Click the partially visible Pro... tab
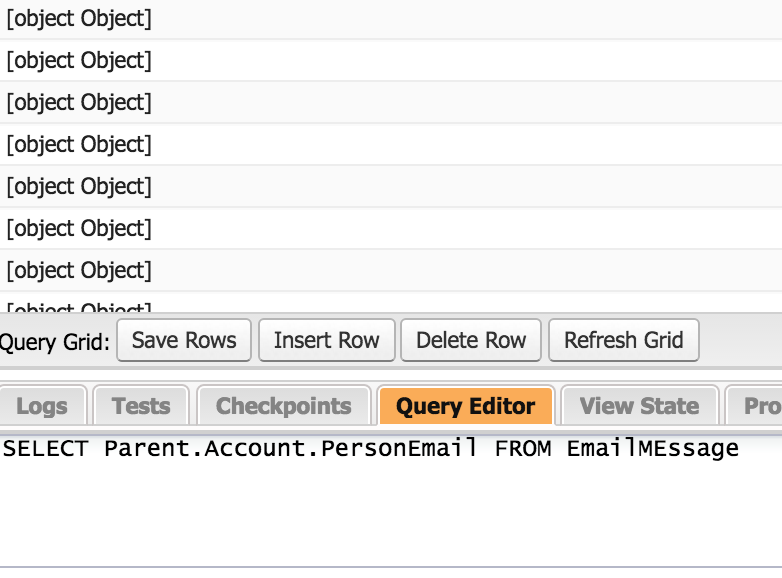Screen dimensions: 782x578 click(760, 406)
